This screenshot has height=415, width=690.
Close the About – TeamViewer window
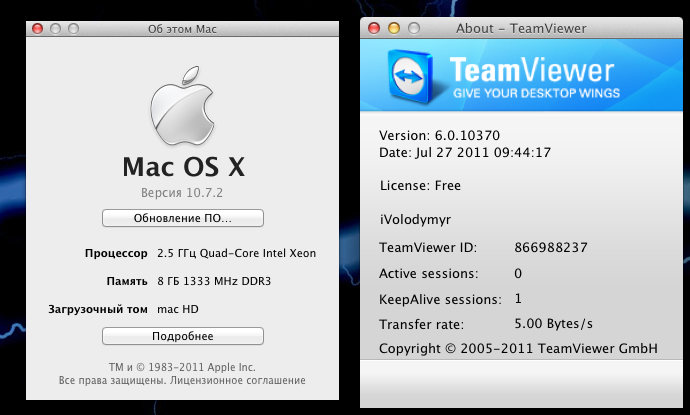pos(374,28)
